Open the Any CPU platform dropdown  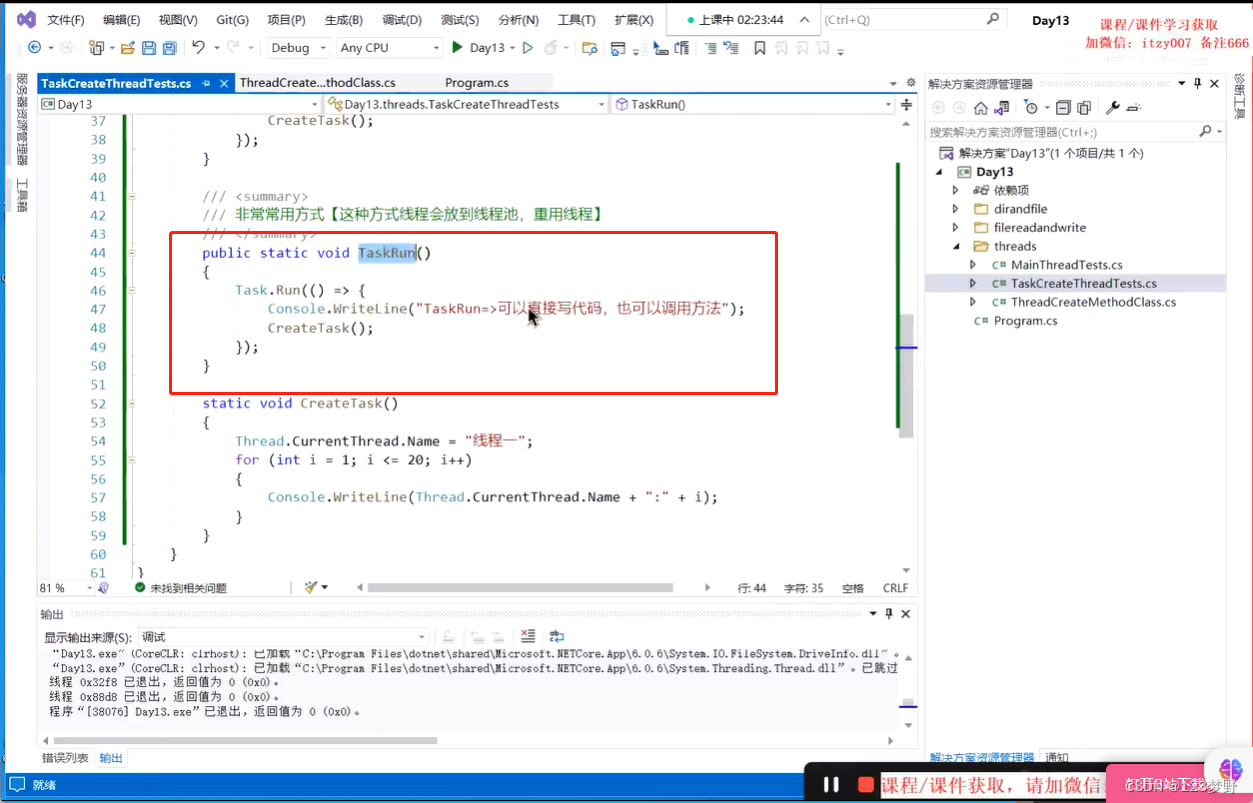(x=390, y=48)
